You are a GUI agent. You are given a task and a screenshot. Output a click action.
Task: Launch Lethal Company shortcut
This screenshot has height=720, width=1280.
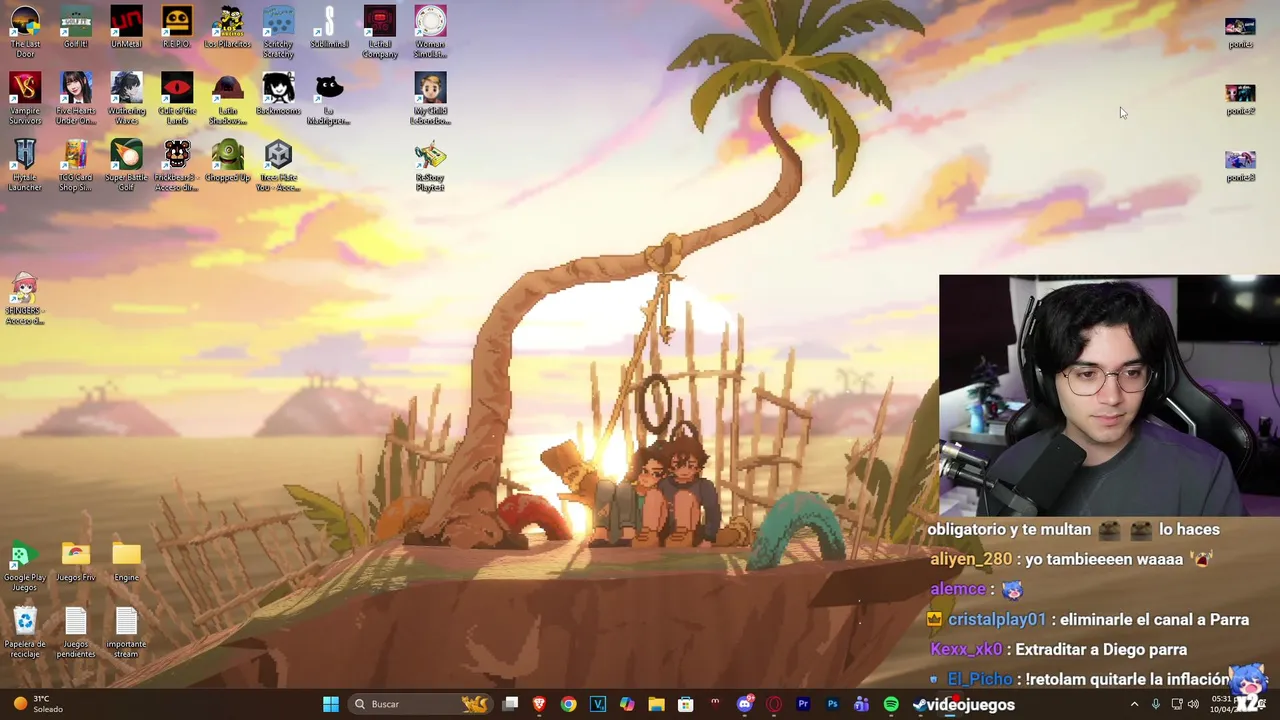click(380, 31)
